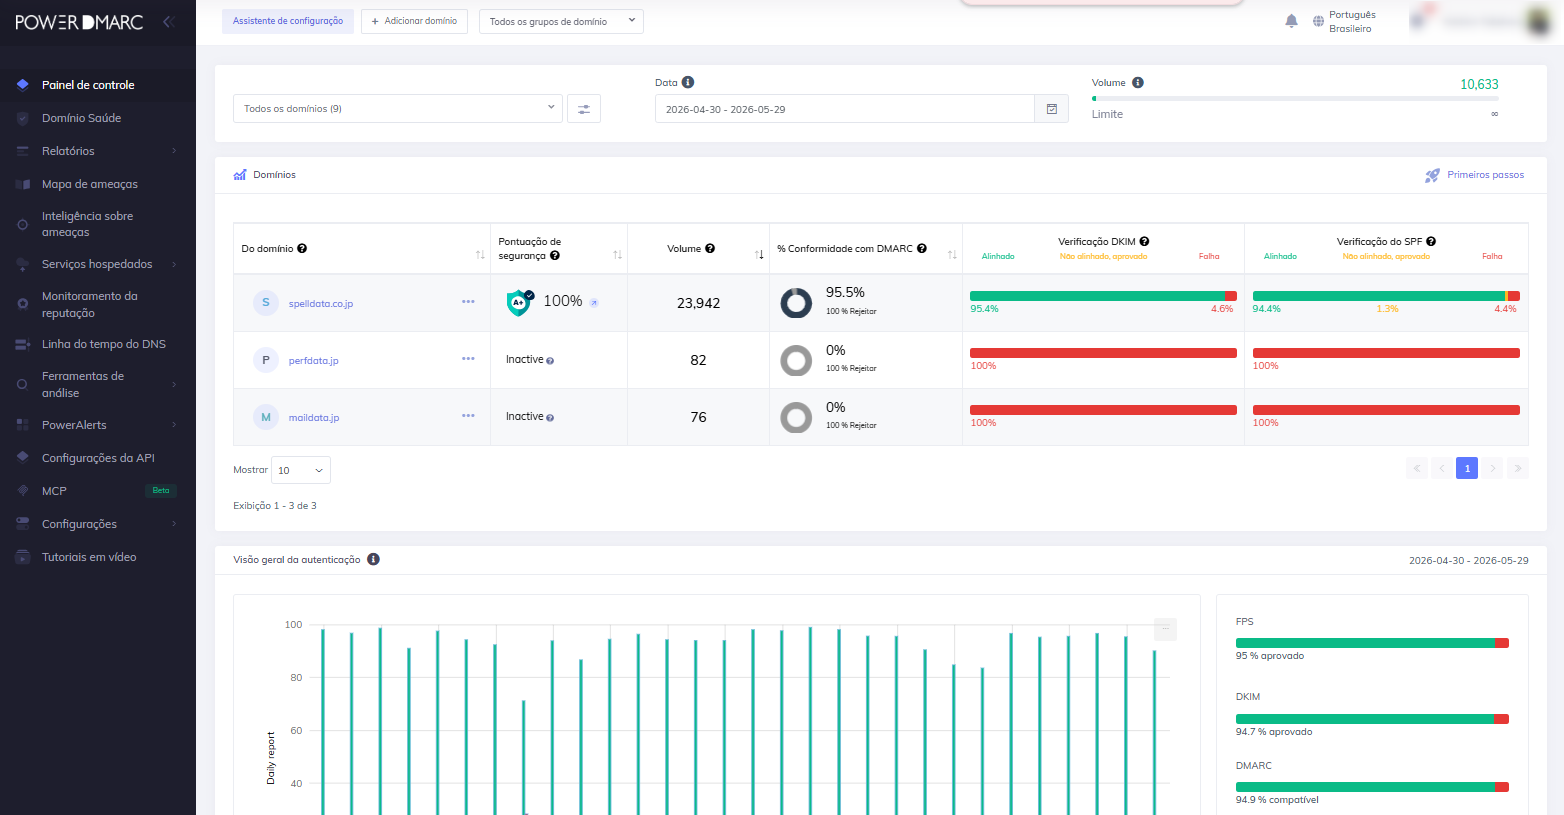Click the total volume figure 10,633
This screenshot has width=1564, height=815.
point(1479,84)
